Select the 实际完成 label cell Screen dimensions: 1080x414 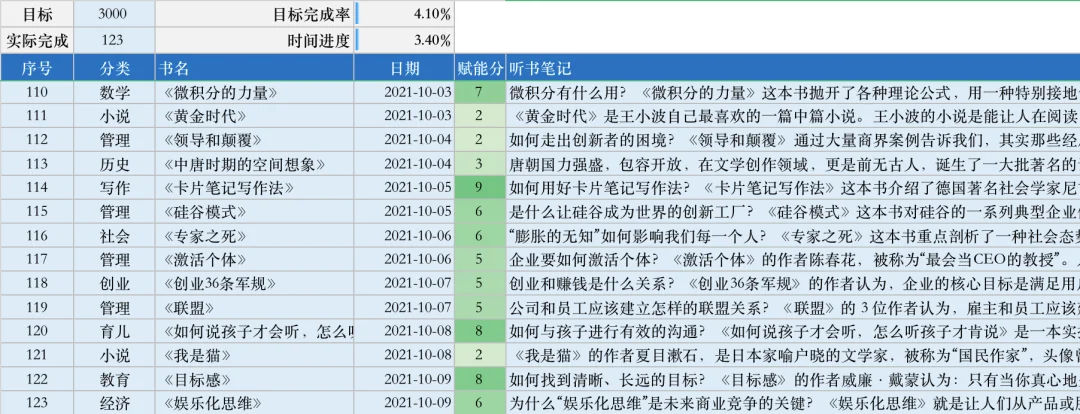tap(37, 41)
